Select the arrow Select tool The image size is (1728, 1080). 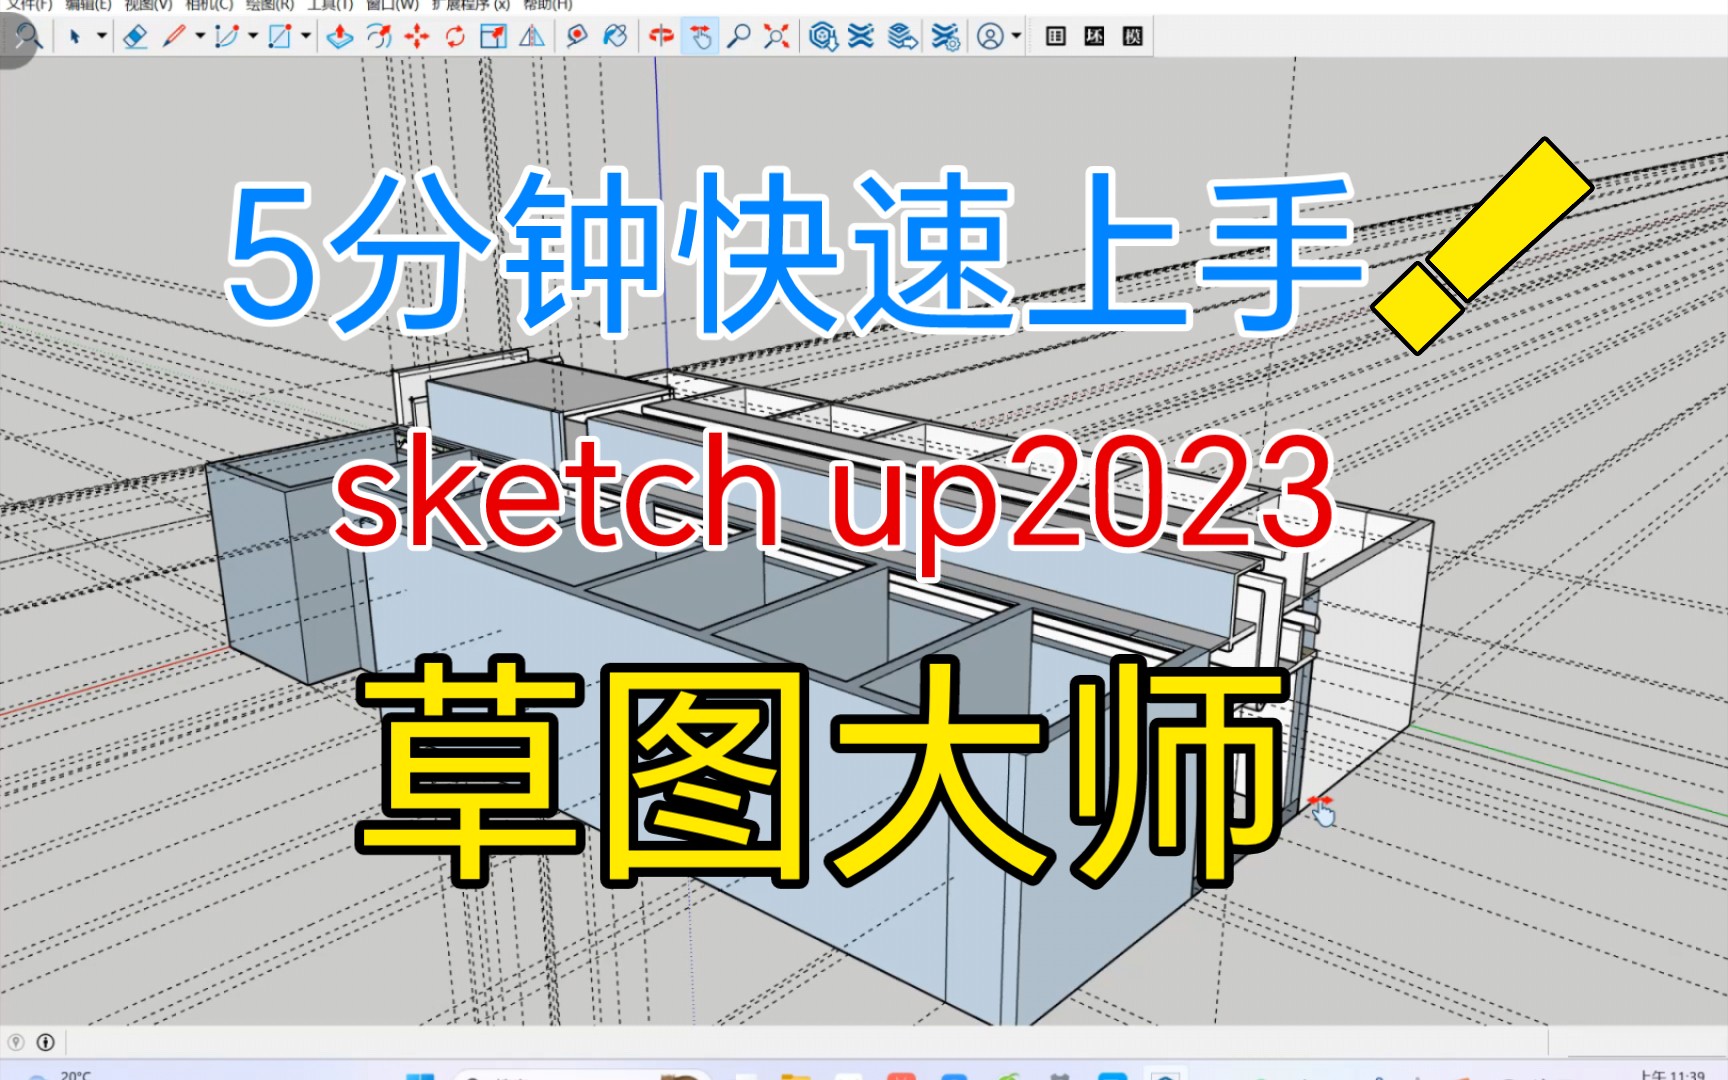pos(74,37)
